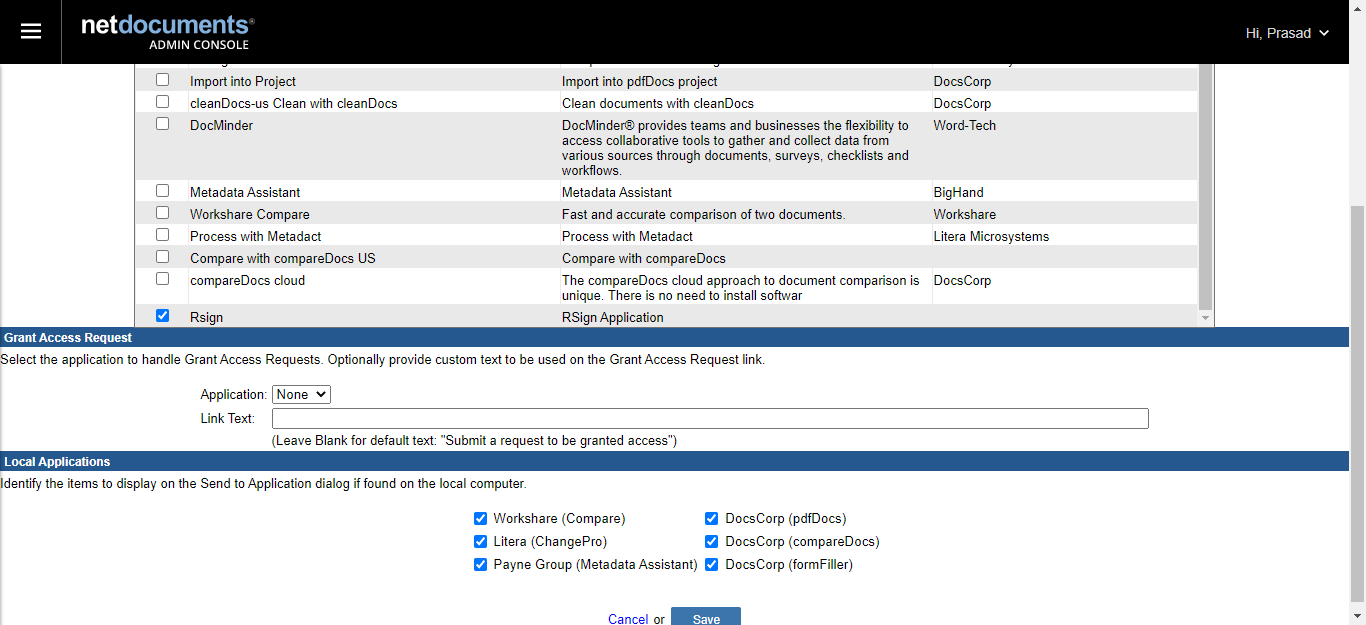Enable Workshare Compare in the list
Screen dimensions: 1366x625
pos(162,212)
